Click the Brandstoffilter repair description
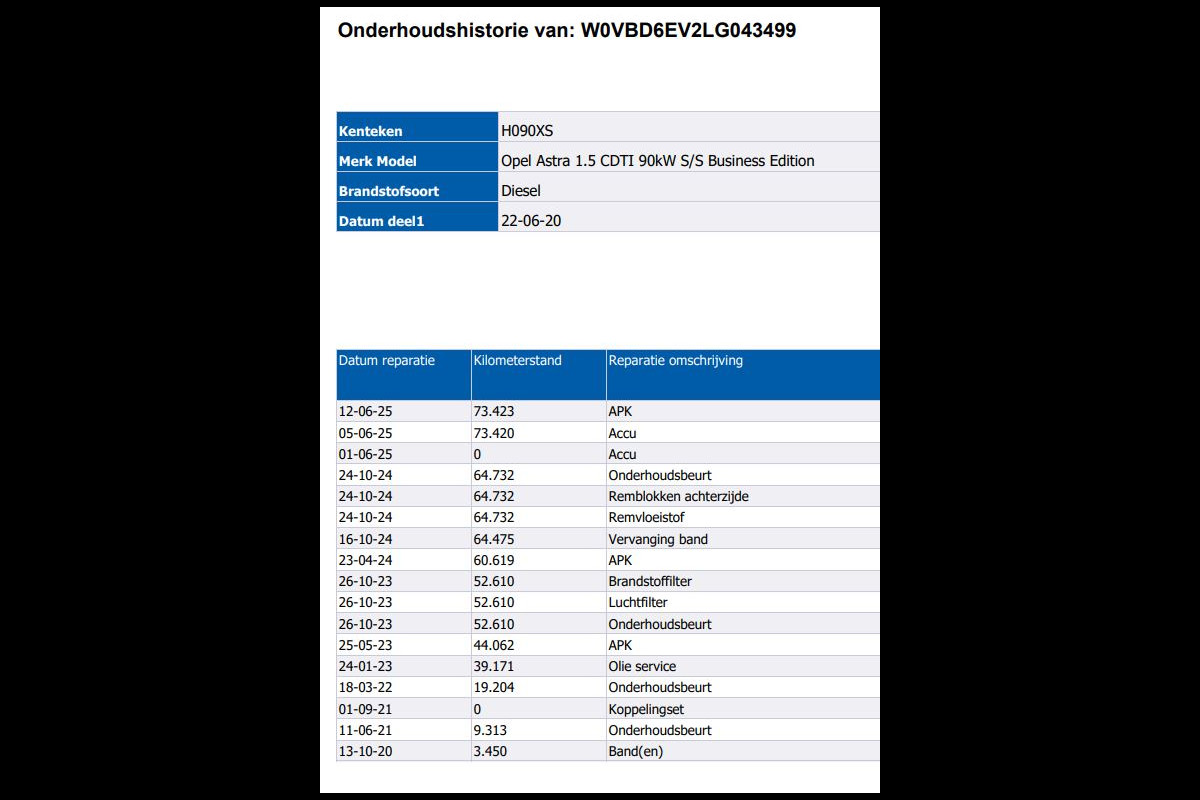 click(650, 582)
